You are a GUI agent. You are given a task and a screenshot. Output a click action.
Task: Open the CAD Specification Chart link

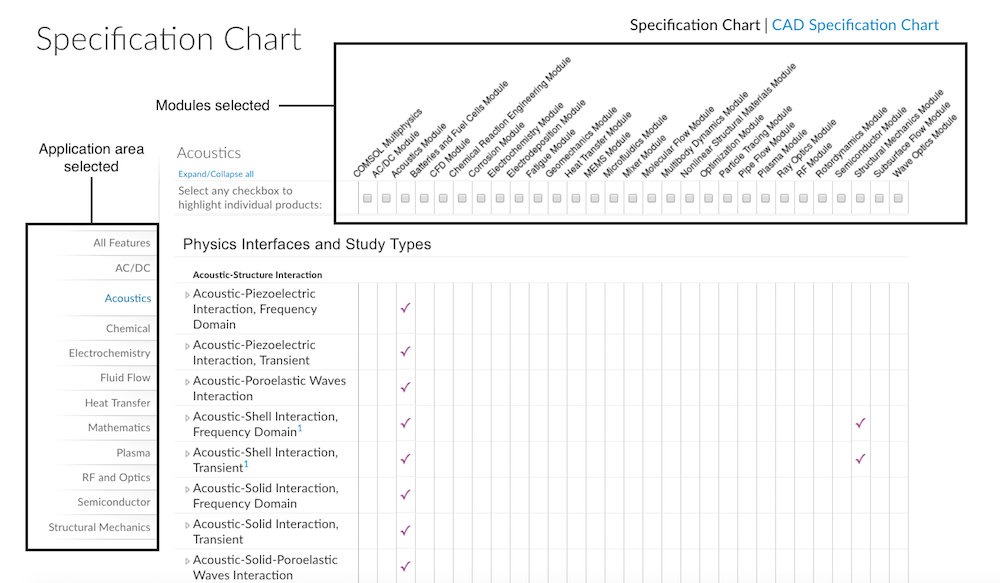pyautogui.click(x=855, y=25)
